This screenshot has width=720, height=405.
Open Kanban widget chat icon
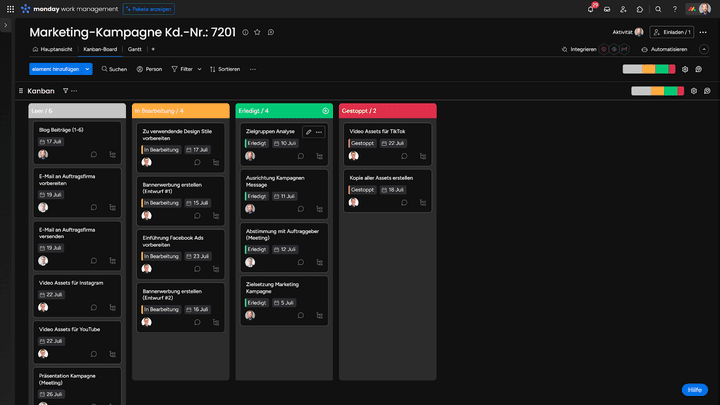coord(707,91)
